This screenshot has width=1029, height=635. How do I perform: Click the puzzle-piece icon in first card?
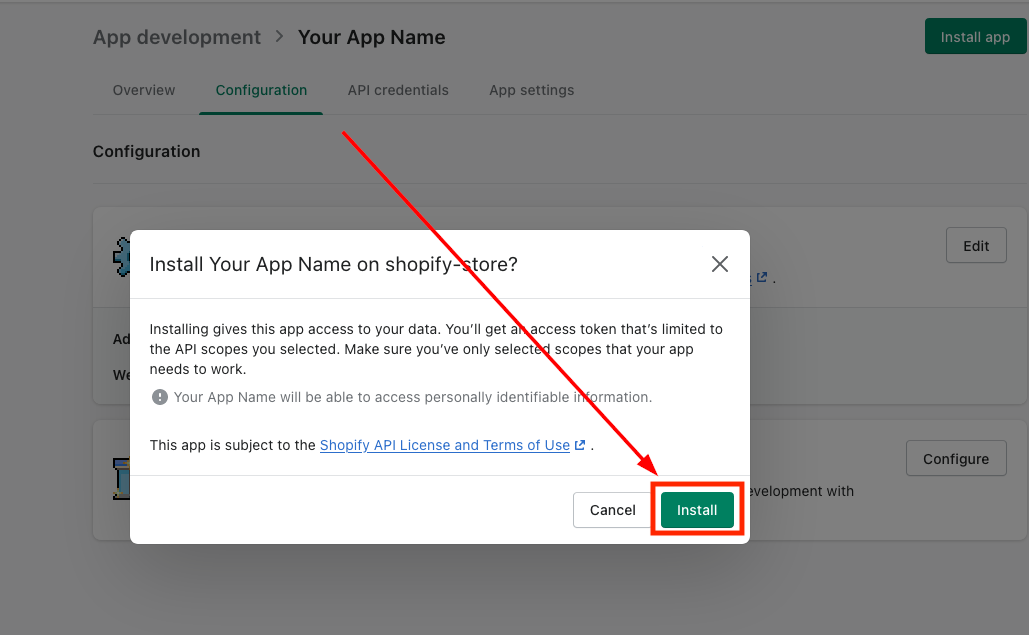pyautogui.click(x=121, y=256)
